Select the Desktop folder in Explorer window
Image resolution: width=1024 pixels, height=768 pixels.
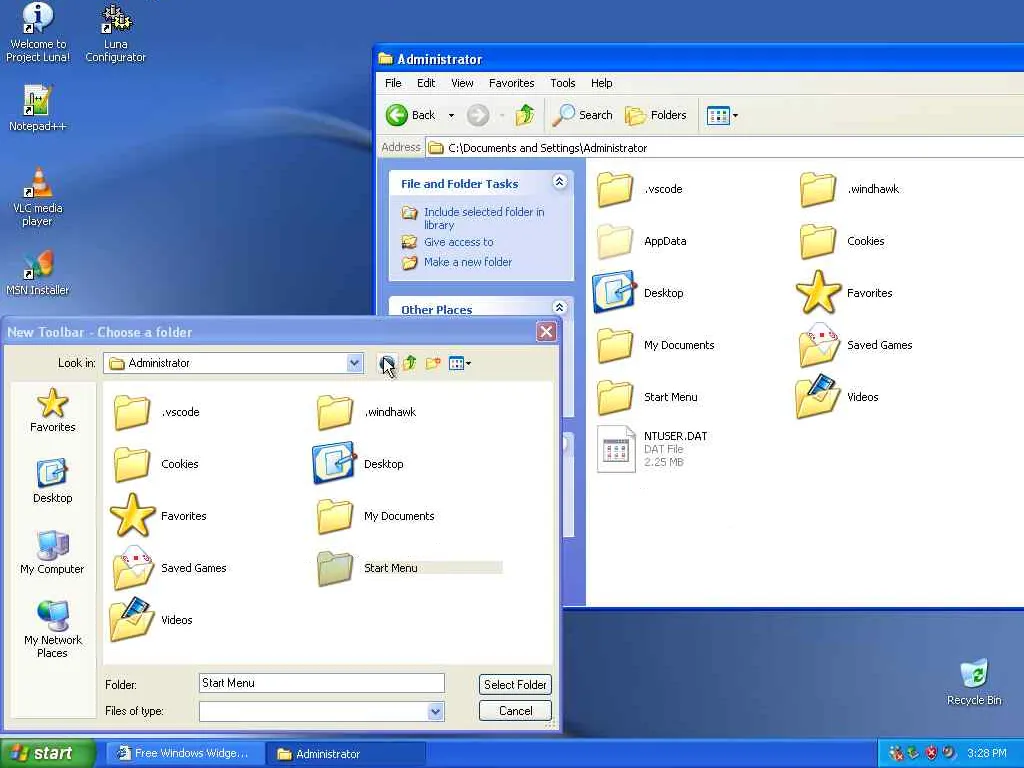(x=639, y=293)
